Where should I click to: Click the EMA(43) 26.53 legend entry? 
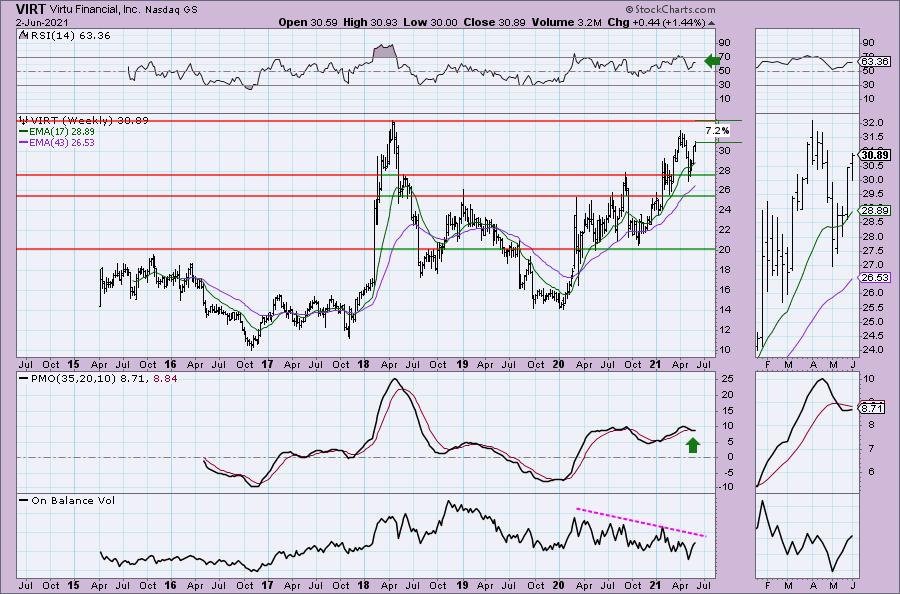pyautogui.click(x=62, y=142)
